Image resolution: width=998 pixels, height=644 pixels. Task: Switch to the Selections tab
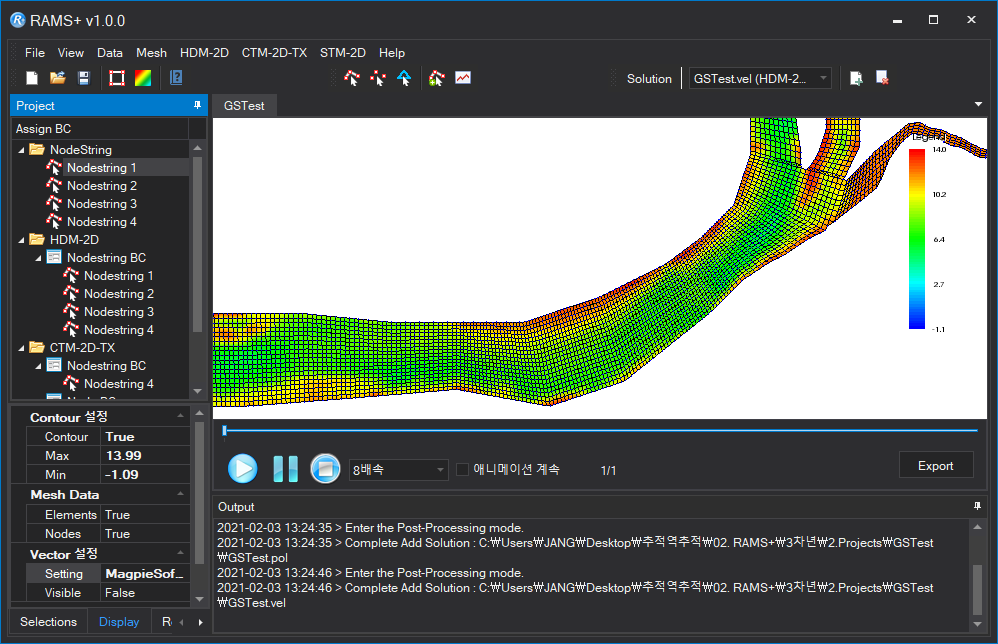tap(48, 622)
